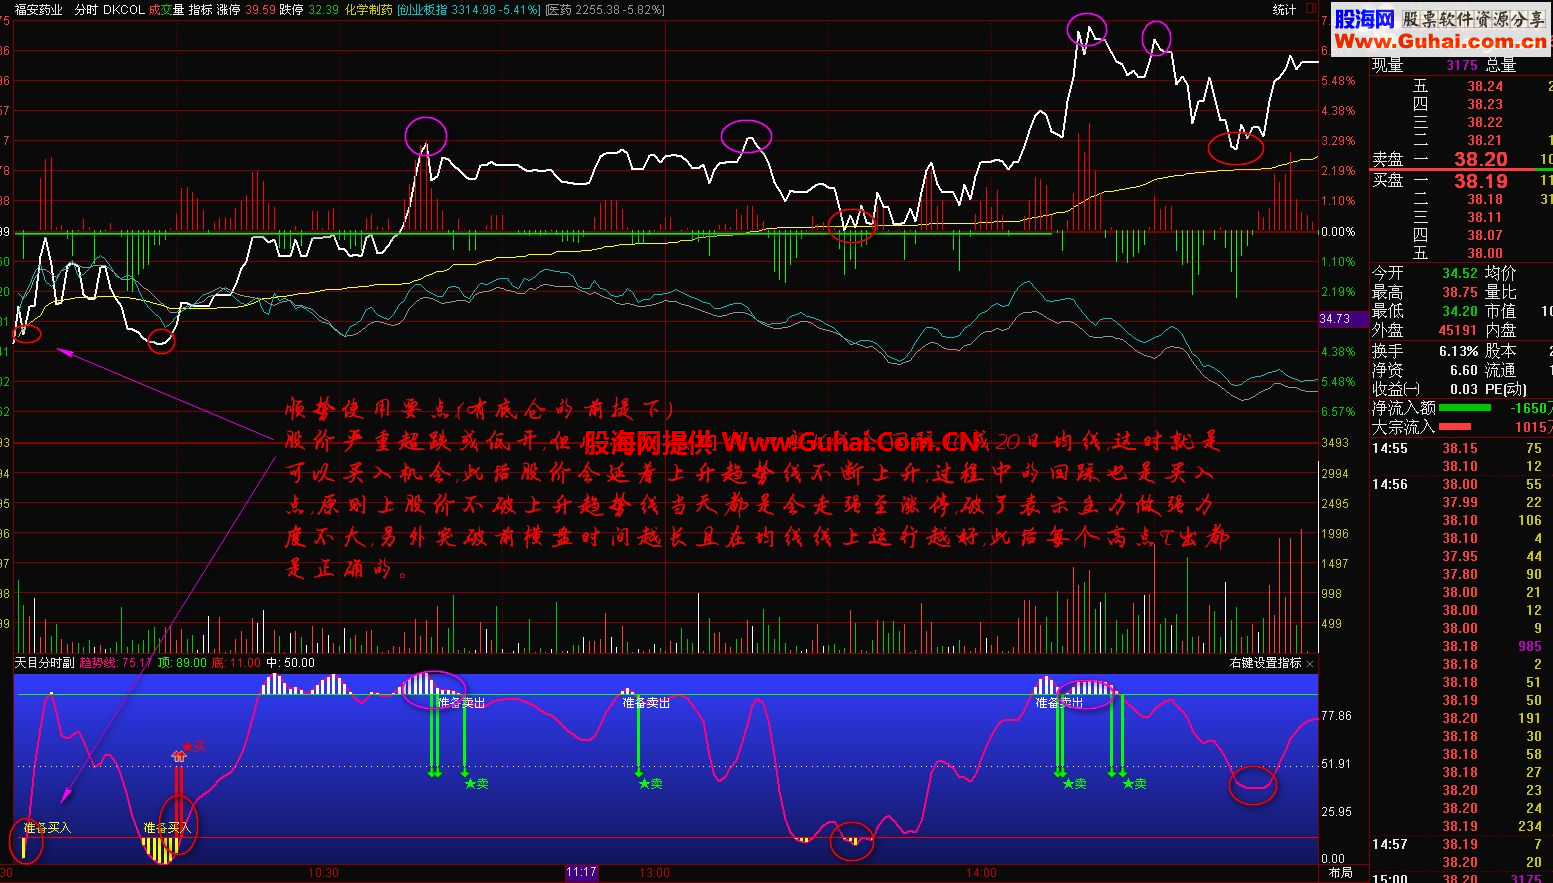Open the 创业板指 index quote
1553x883 pixels.
[469, 10]
